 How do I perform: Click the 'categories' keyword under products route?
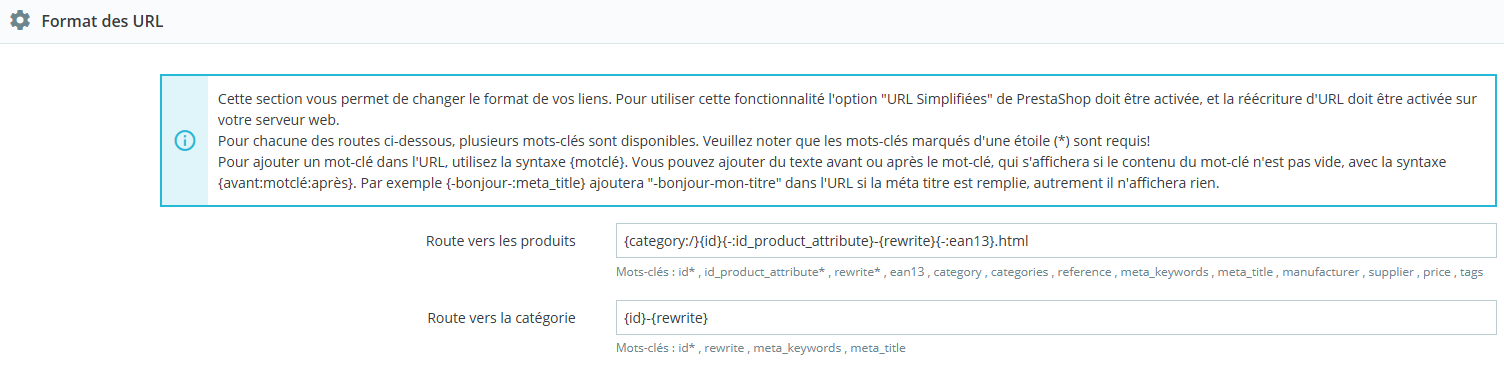point(1019,272)
